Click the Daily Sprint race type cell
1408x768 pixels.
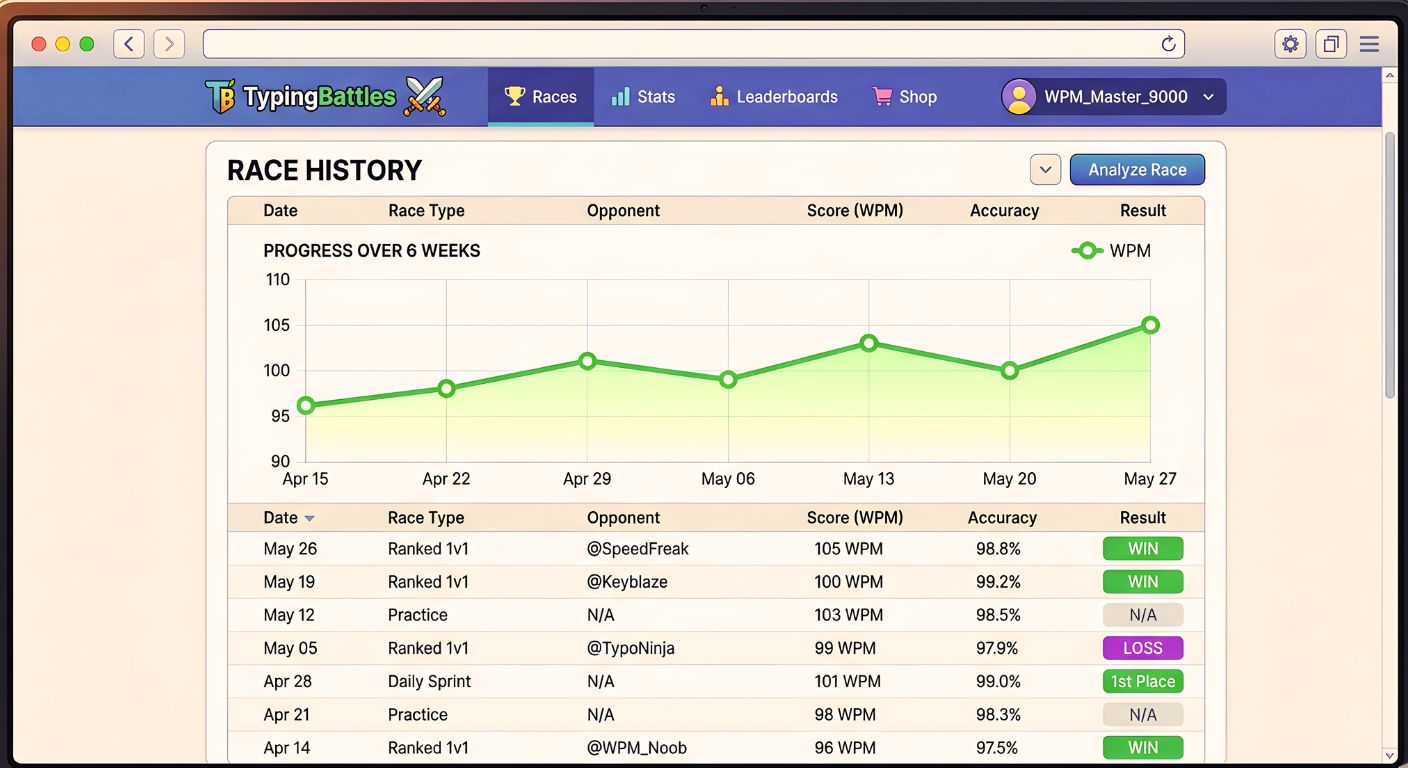pos(429,681)
